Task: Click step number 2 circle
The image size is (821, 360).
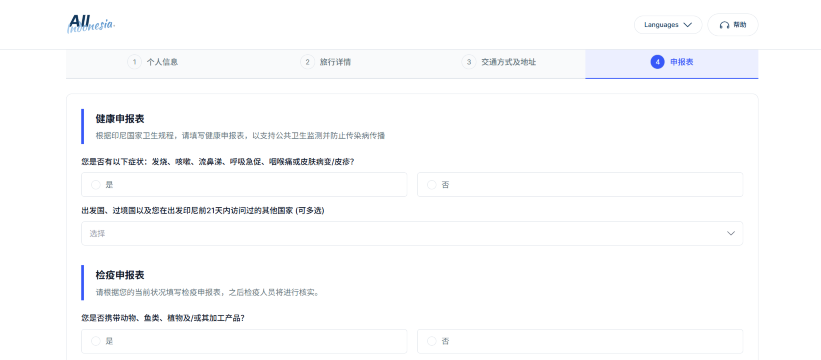Action: click(307, 62)
